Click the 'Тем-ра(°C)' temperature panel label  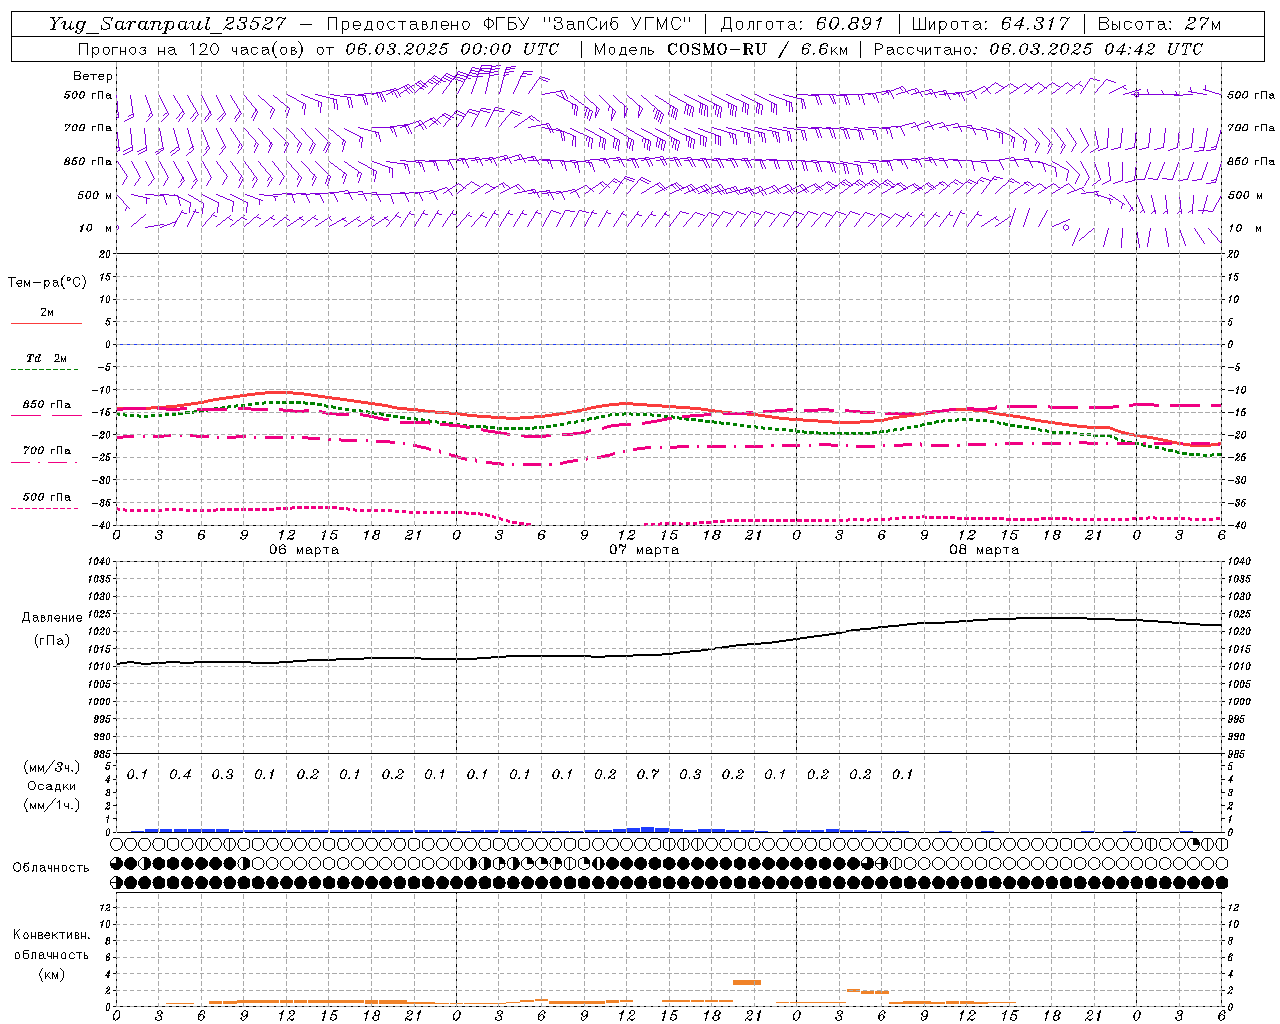[x=47, y=283]
